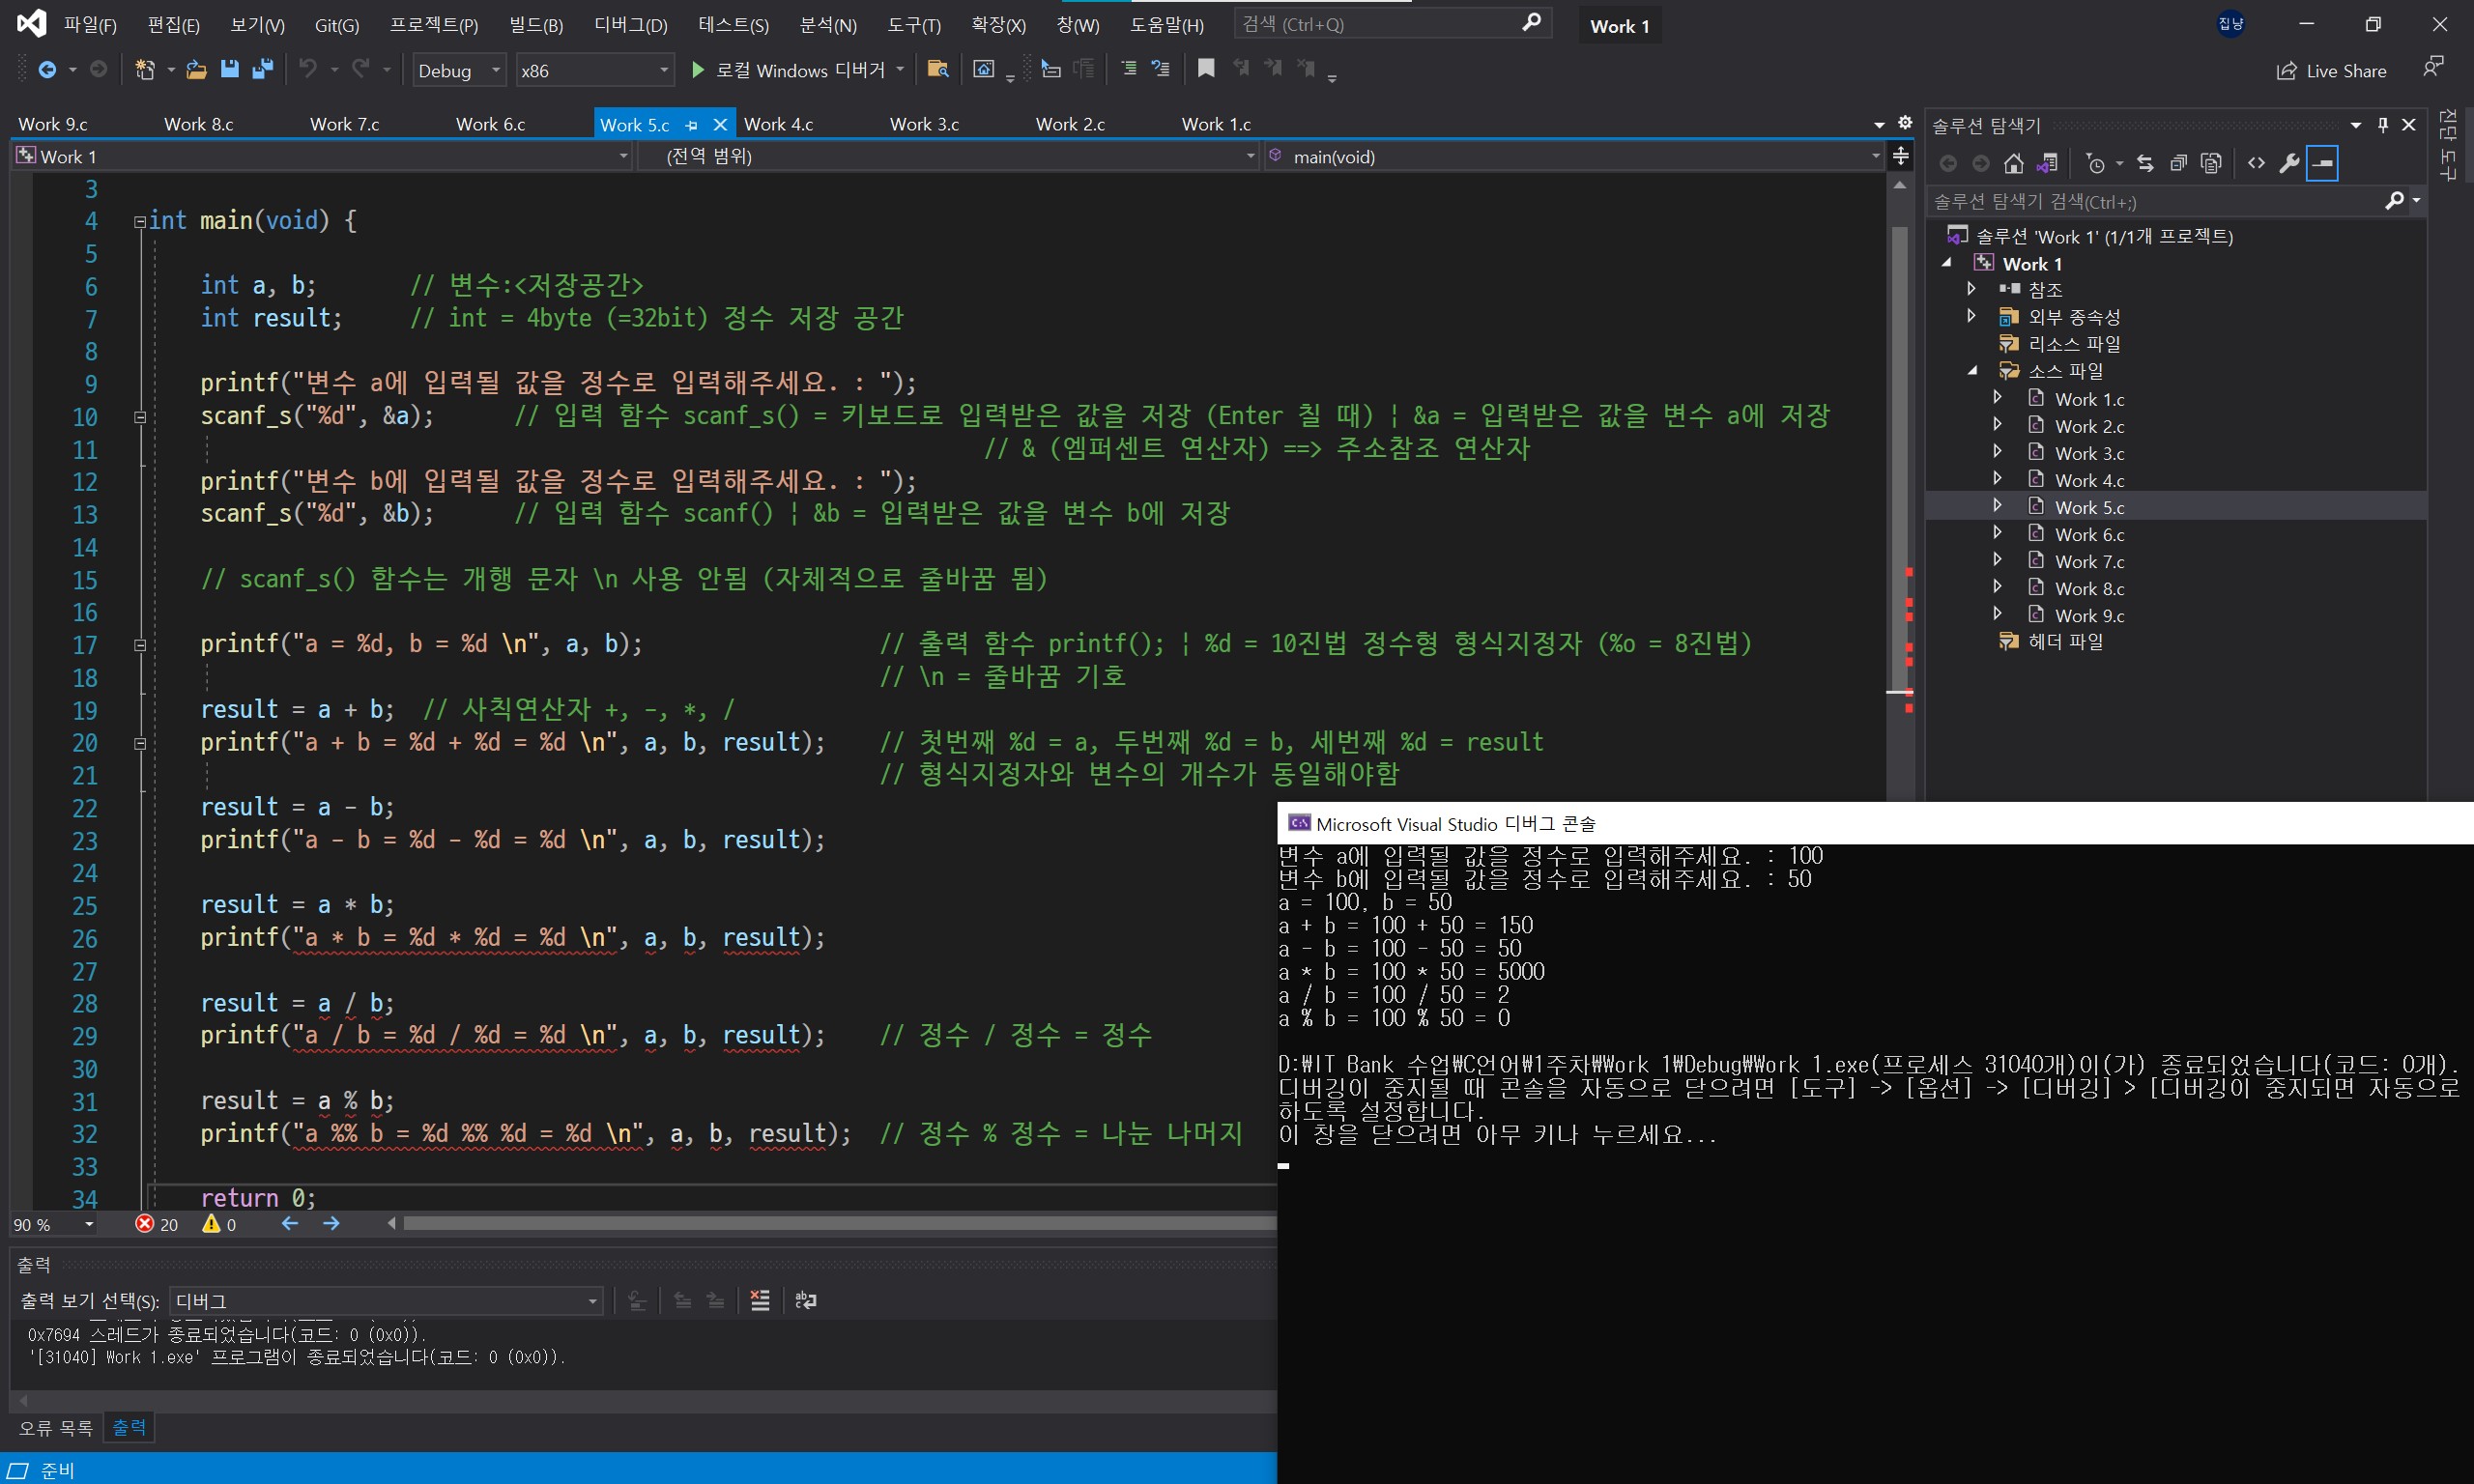Expand the 참조 node in the tree
The width and height of the screenshot is (2474, 1484).
tap(1971, 289)
